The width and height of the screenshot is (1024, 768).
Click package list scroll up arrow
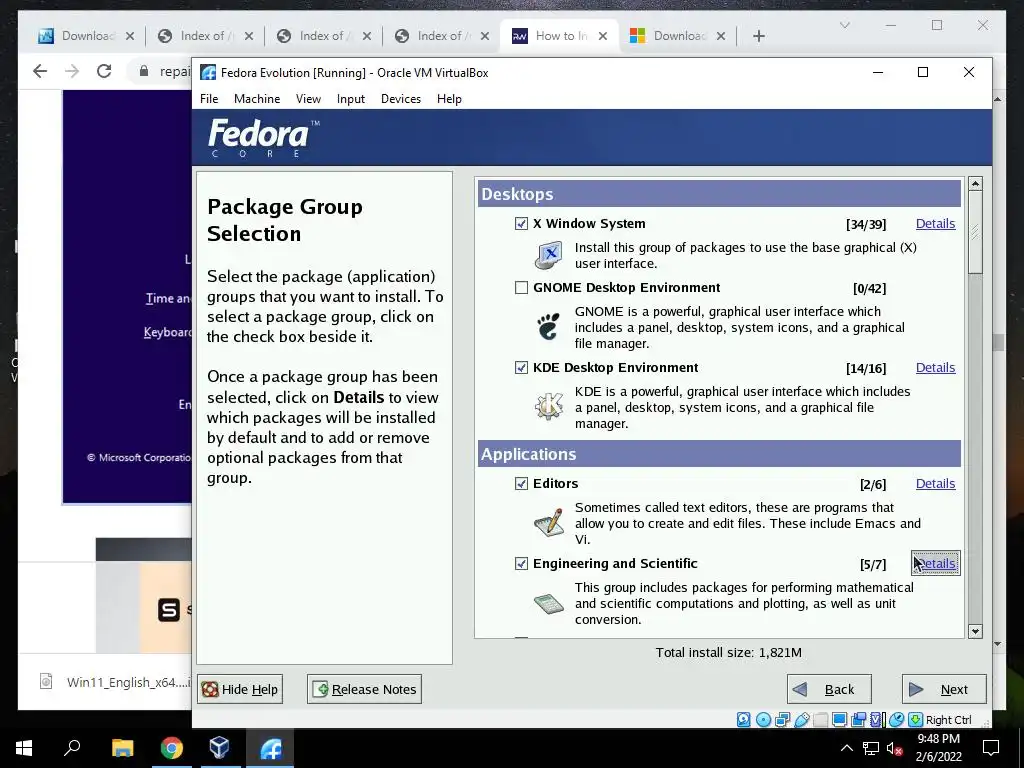975,184
